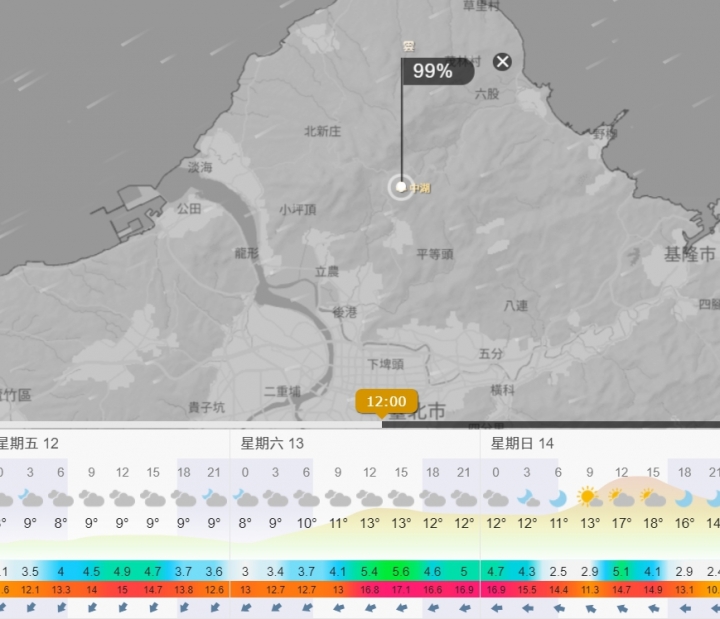Select hour 9 under 星期日 14

tap(590, 472)
